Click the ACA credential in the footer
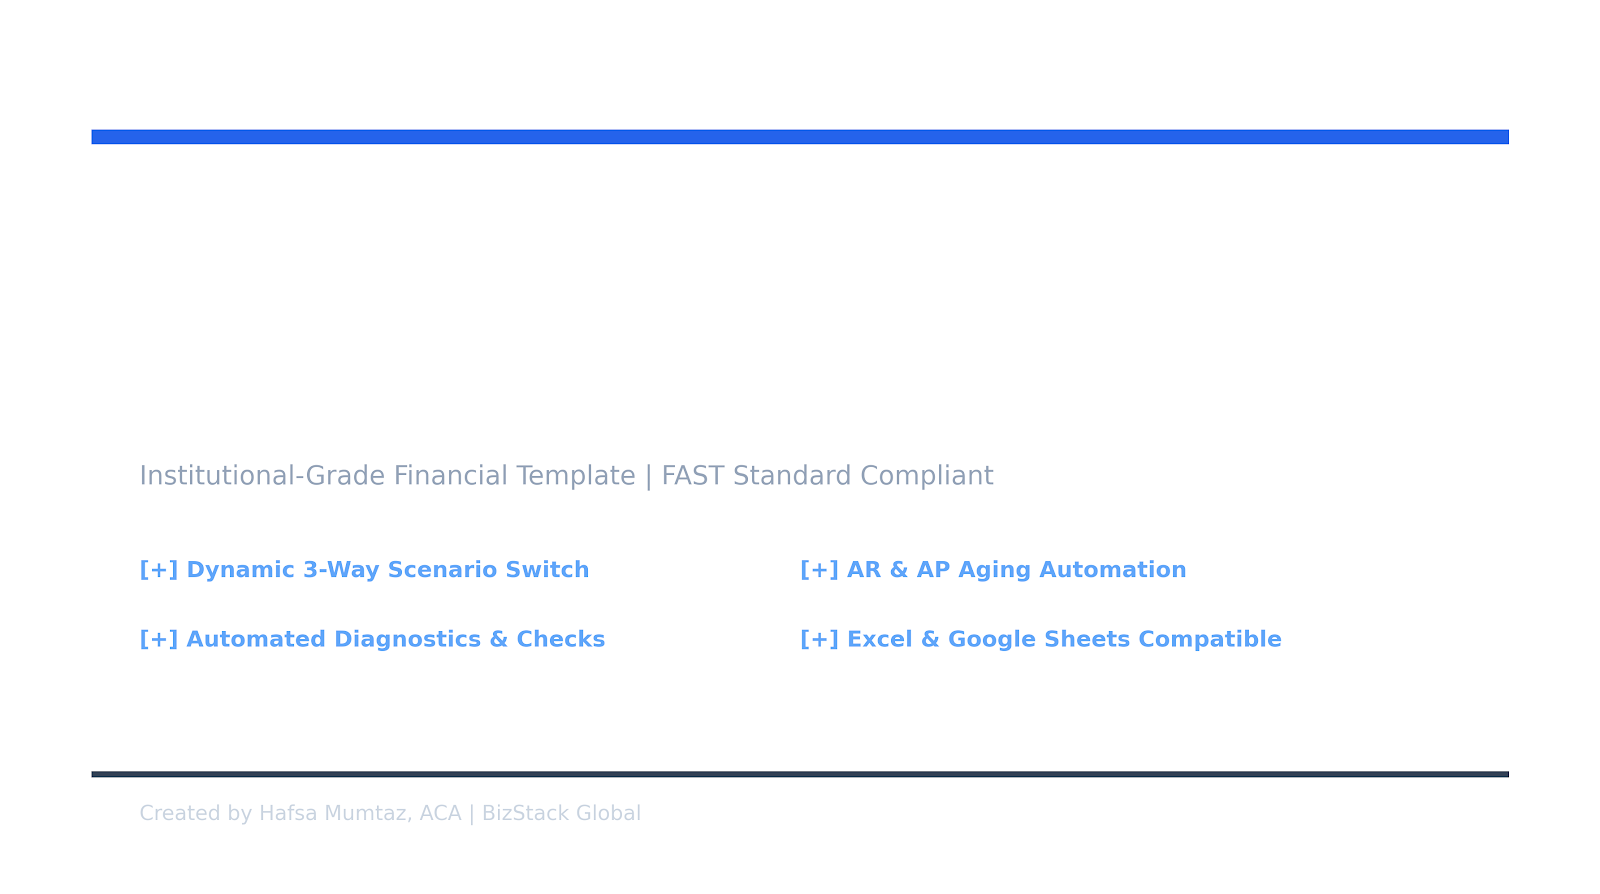Image resolution: width=1600 pixels, height=894 pixels. pos(440,813)
